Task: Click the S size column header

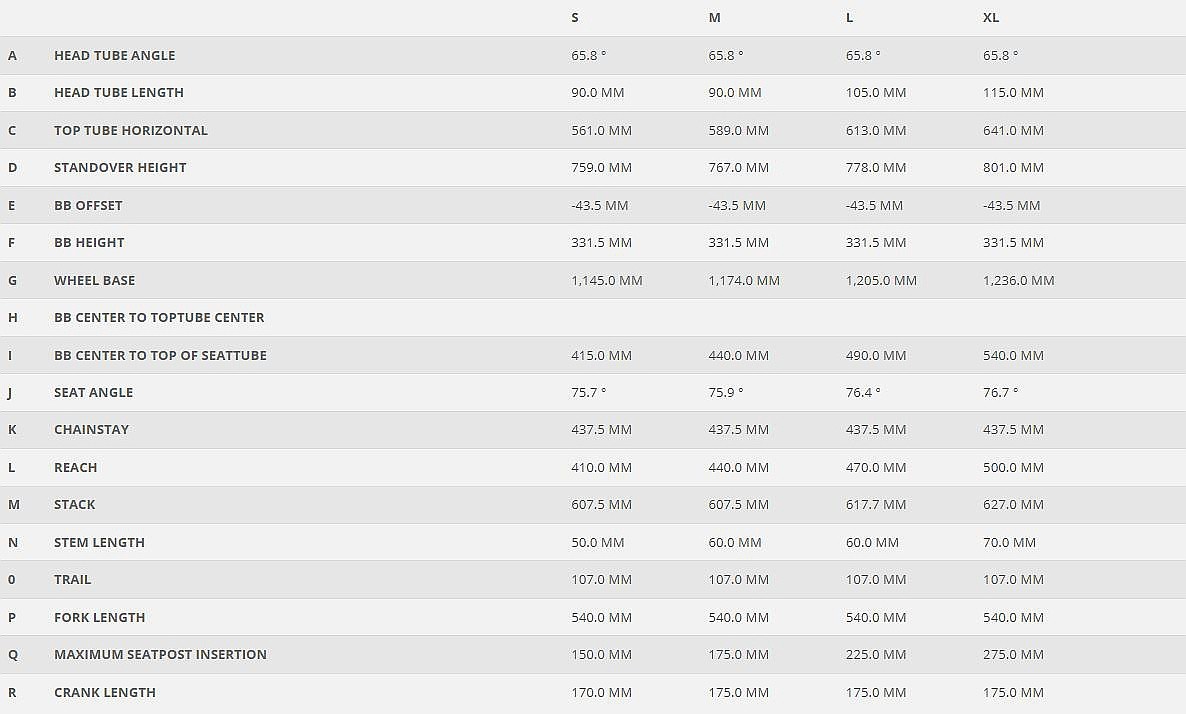Action: tap(575, 18)
